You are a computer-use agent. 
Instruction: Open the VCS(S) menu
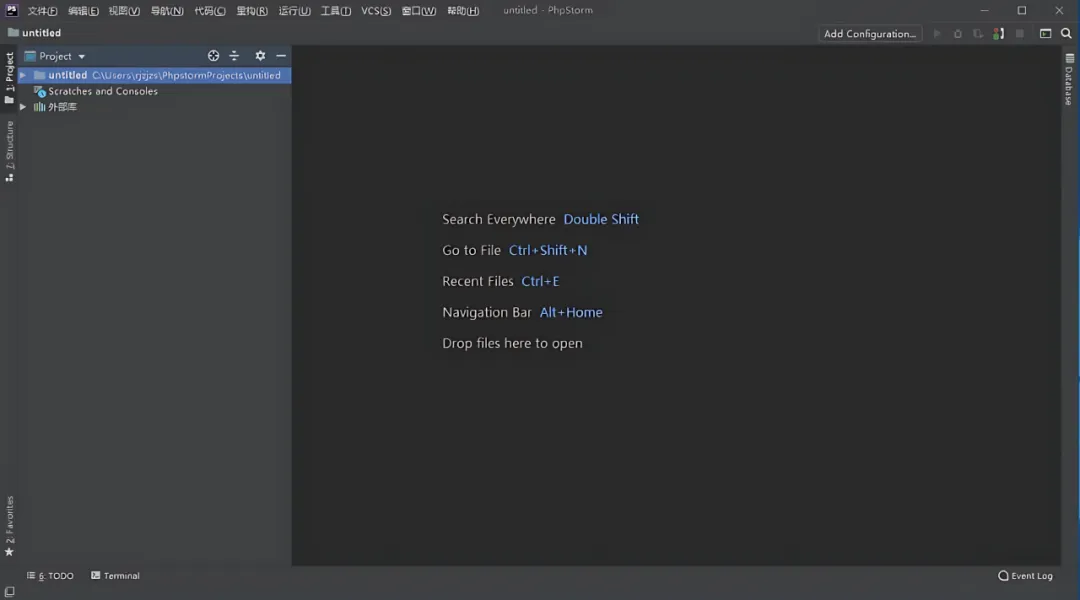coord(376,10)
